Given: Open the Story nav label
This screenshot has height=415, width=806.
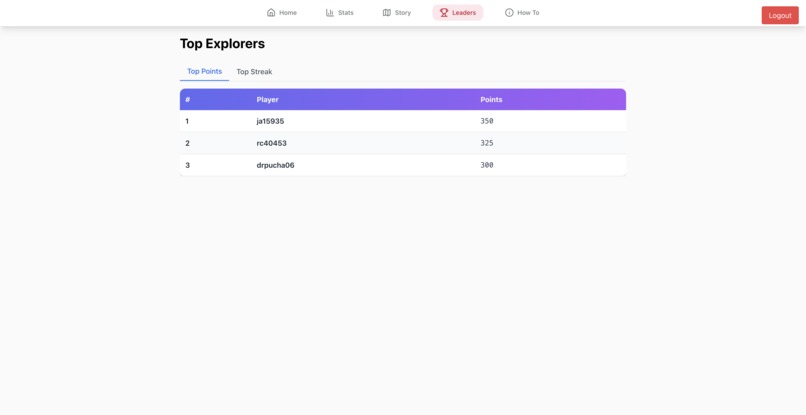Looking at the screenshot, I should click(x=403, y=13).
